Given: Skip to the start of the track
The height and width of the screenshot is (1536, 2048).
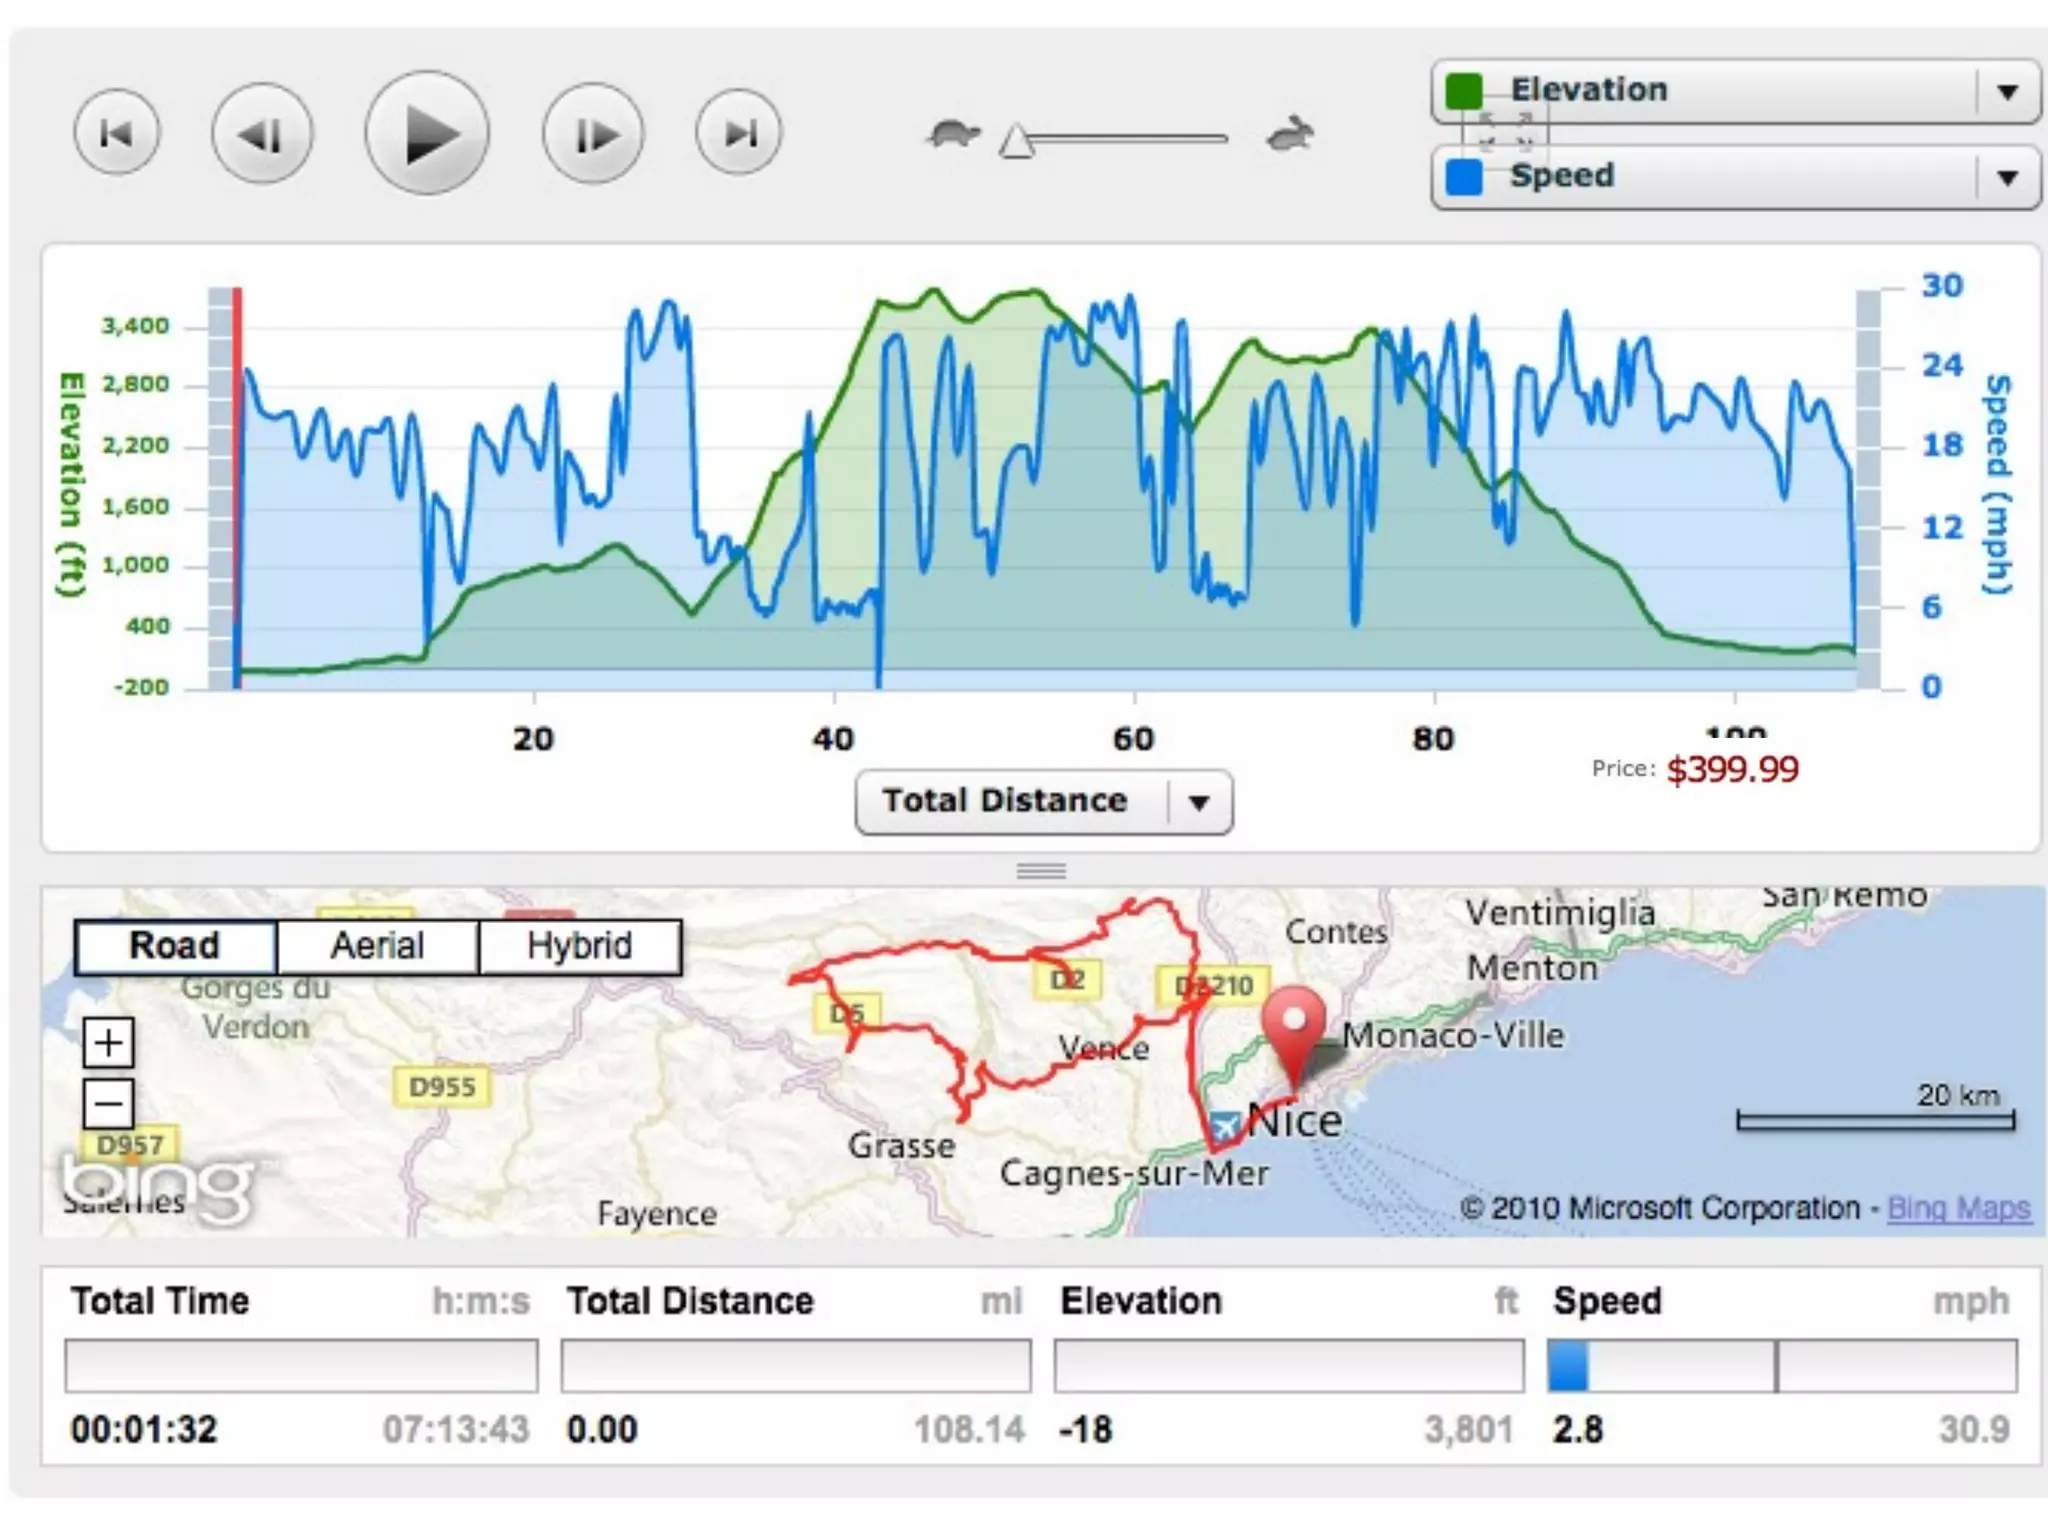Looking at the screenshot, I should pos(116,133).
